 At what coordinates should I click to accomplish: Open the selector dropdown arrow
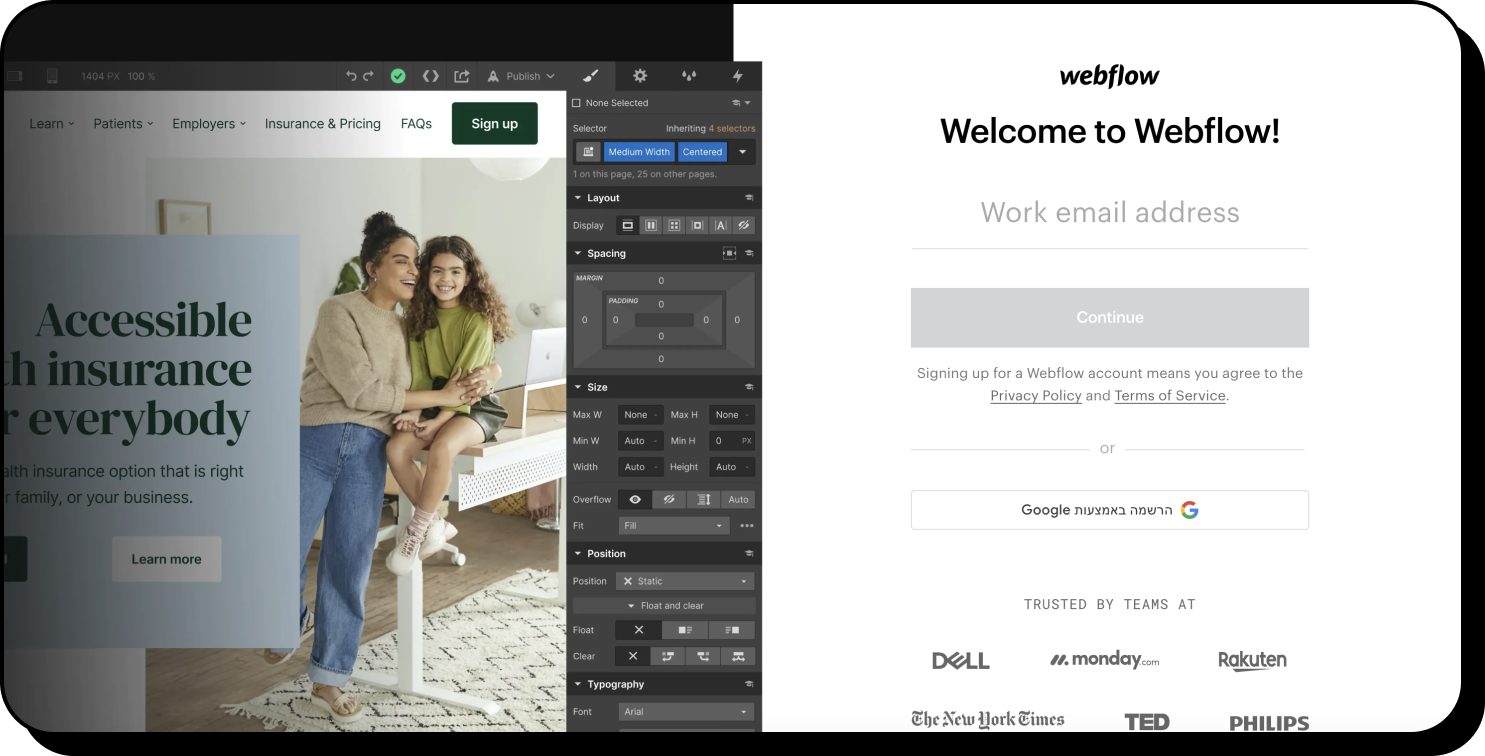(x=742, y=152)
